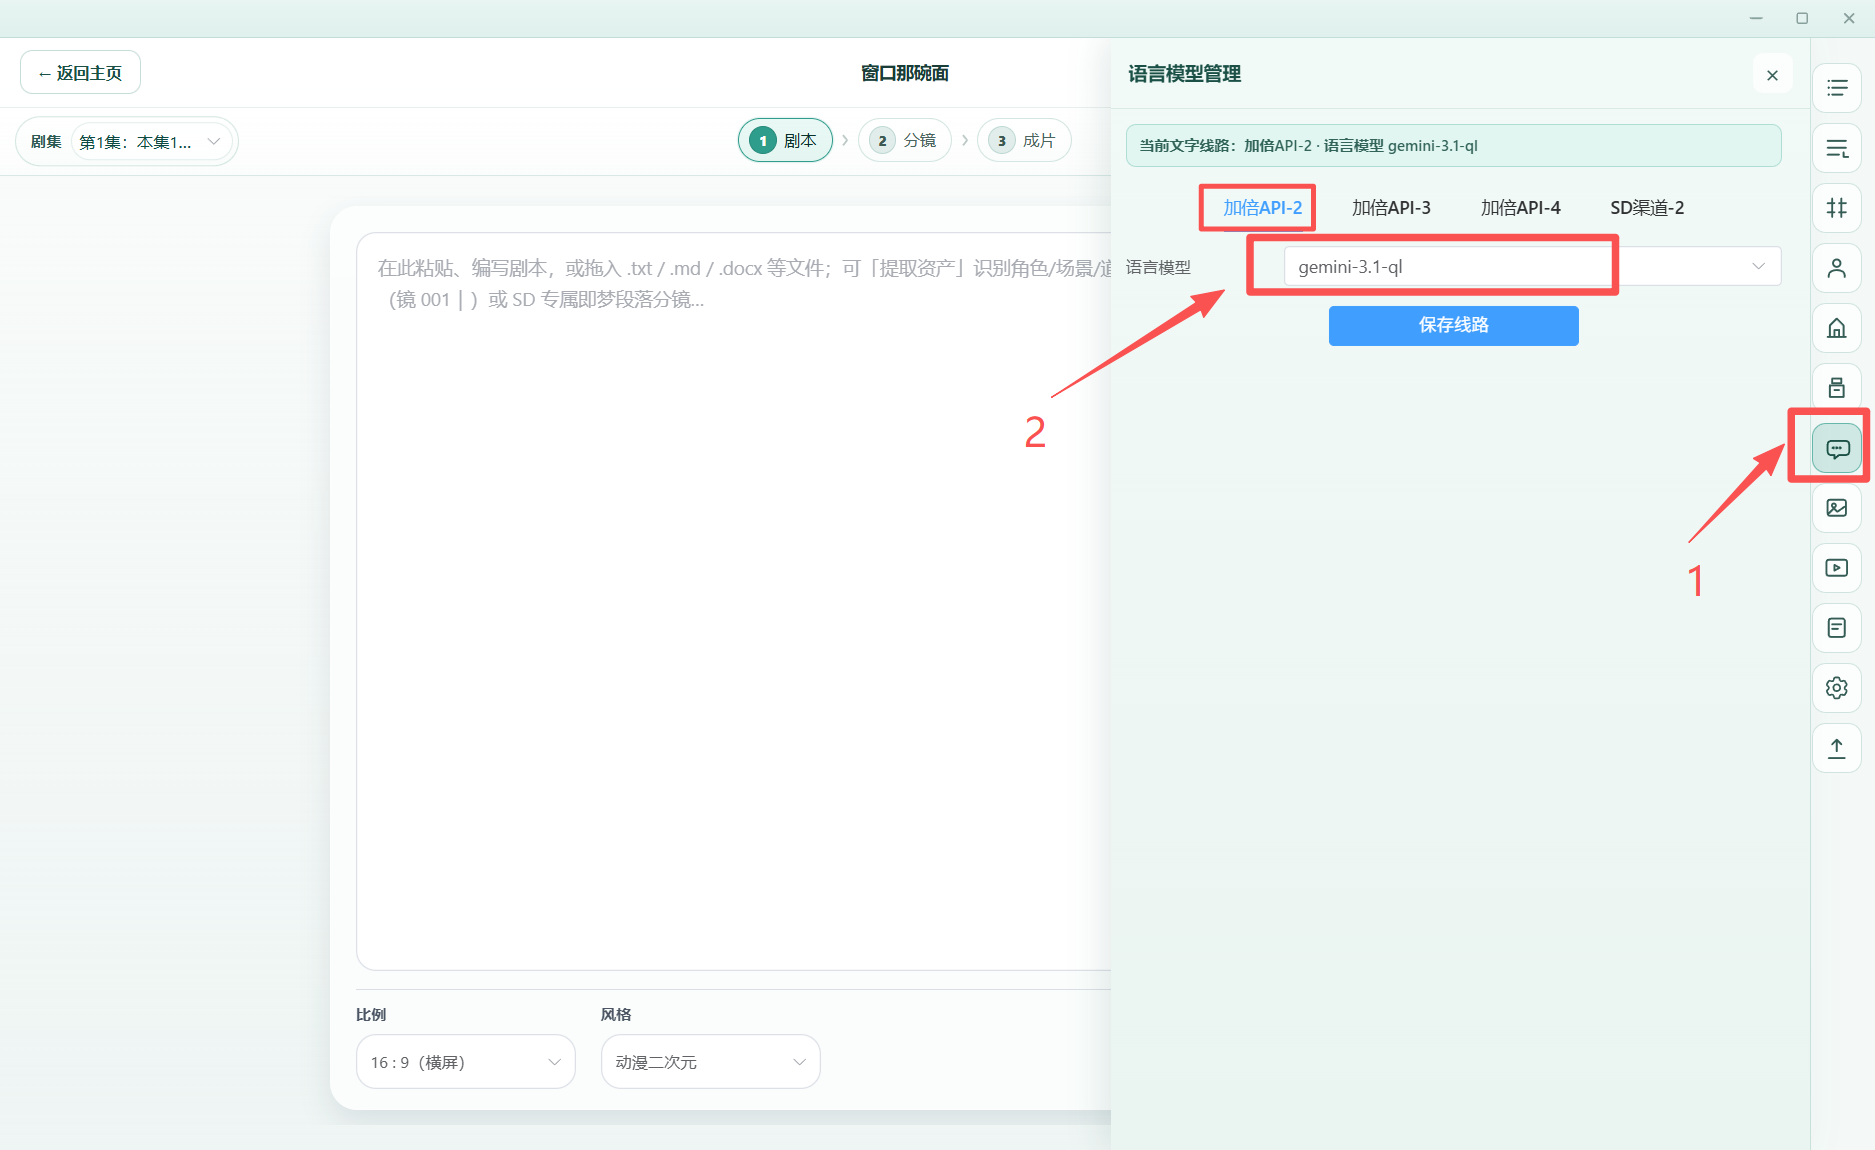Go to step 3 成片
The image size is (1875, 1150).
pyautogui.click(x=1023, y=141)
